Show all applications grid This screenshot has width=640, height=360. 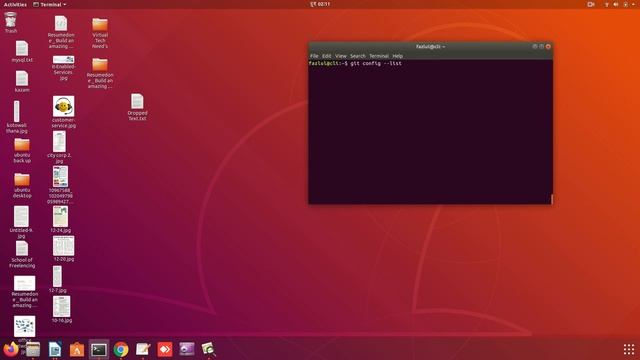pos(629,349)
